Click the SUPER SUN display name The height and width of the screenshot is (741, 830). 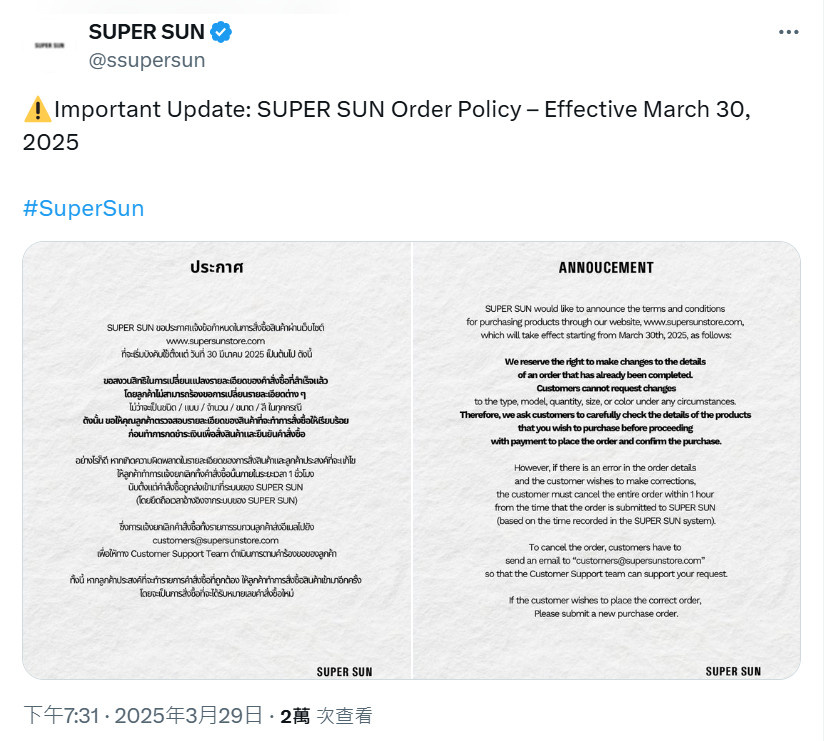coord(146,32)
